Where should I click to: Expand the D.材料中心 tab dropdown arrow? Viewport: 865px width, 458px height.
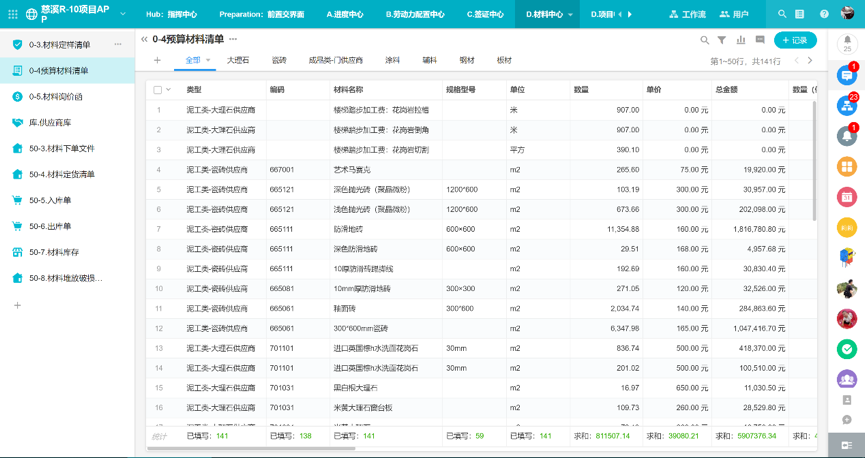[x=570, y=15]
